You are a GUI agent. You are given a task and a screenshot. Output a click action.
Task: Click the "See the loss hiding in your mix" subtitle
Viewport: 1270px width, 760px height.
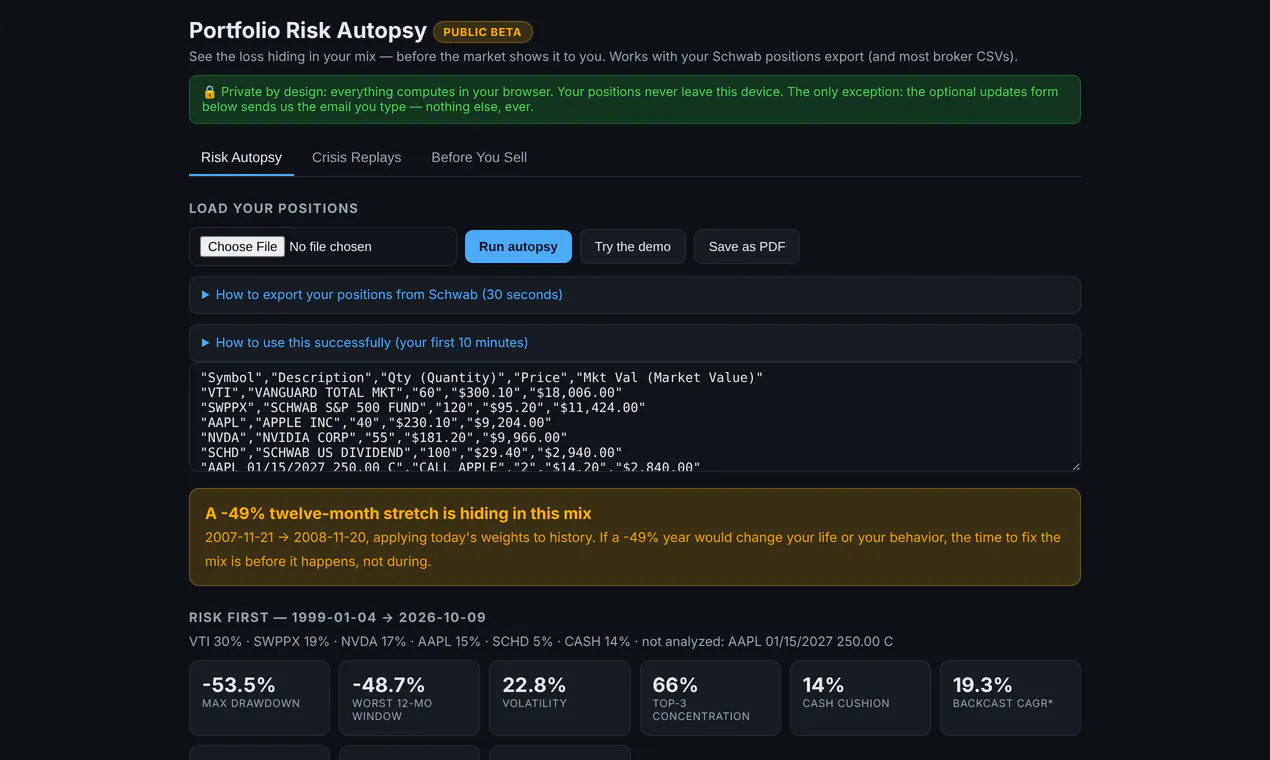603,57
